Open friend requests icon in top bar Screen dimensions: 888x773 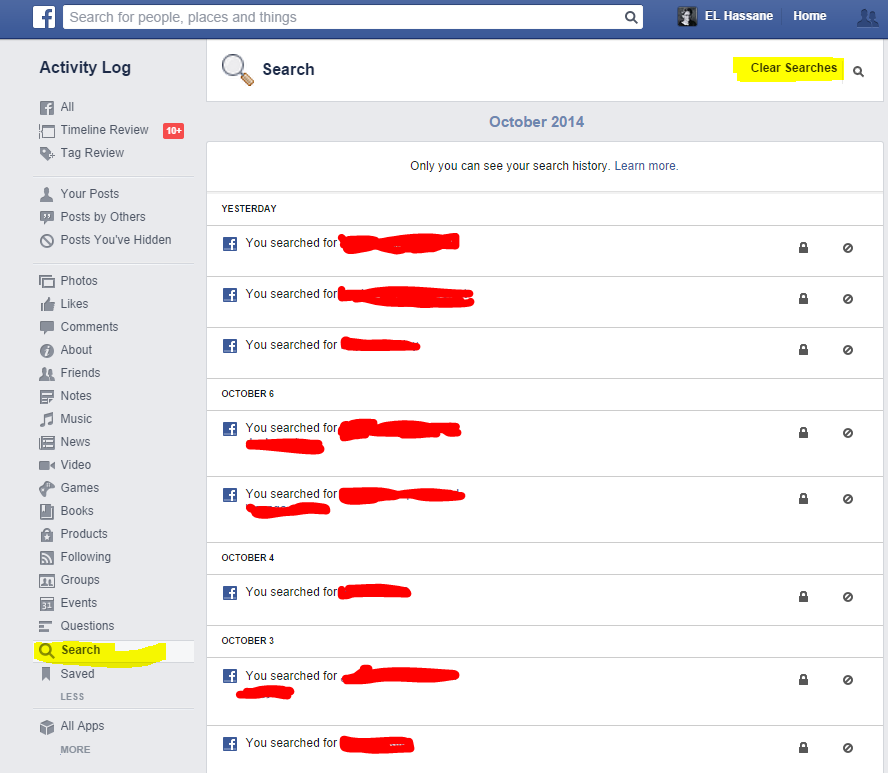click(x=867, y=17)
